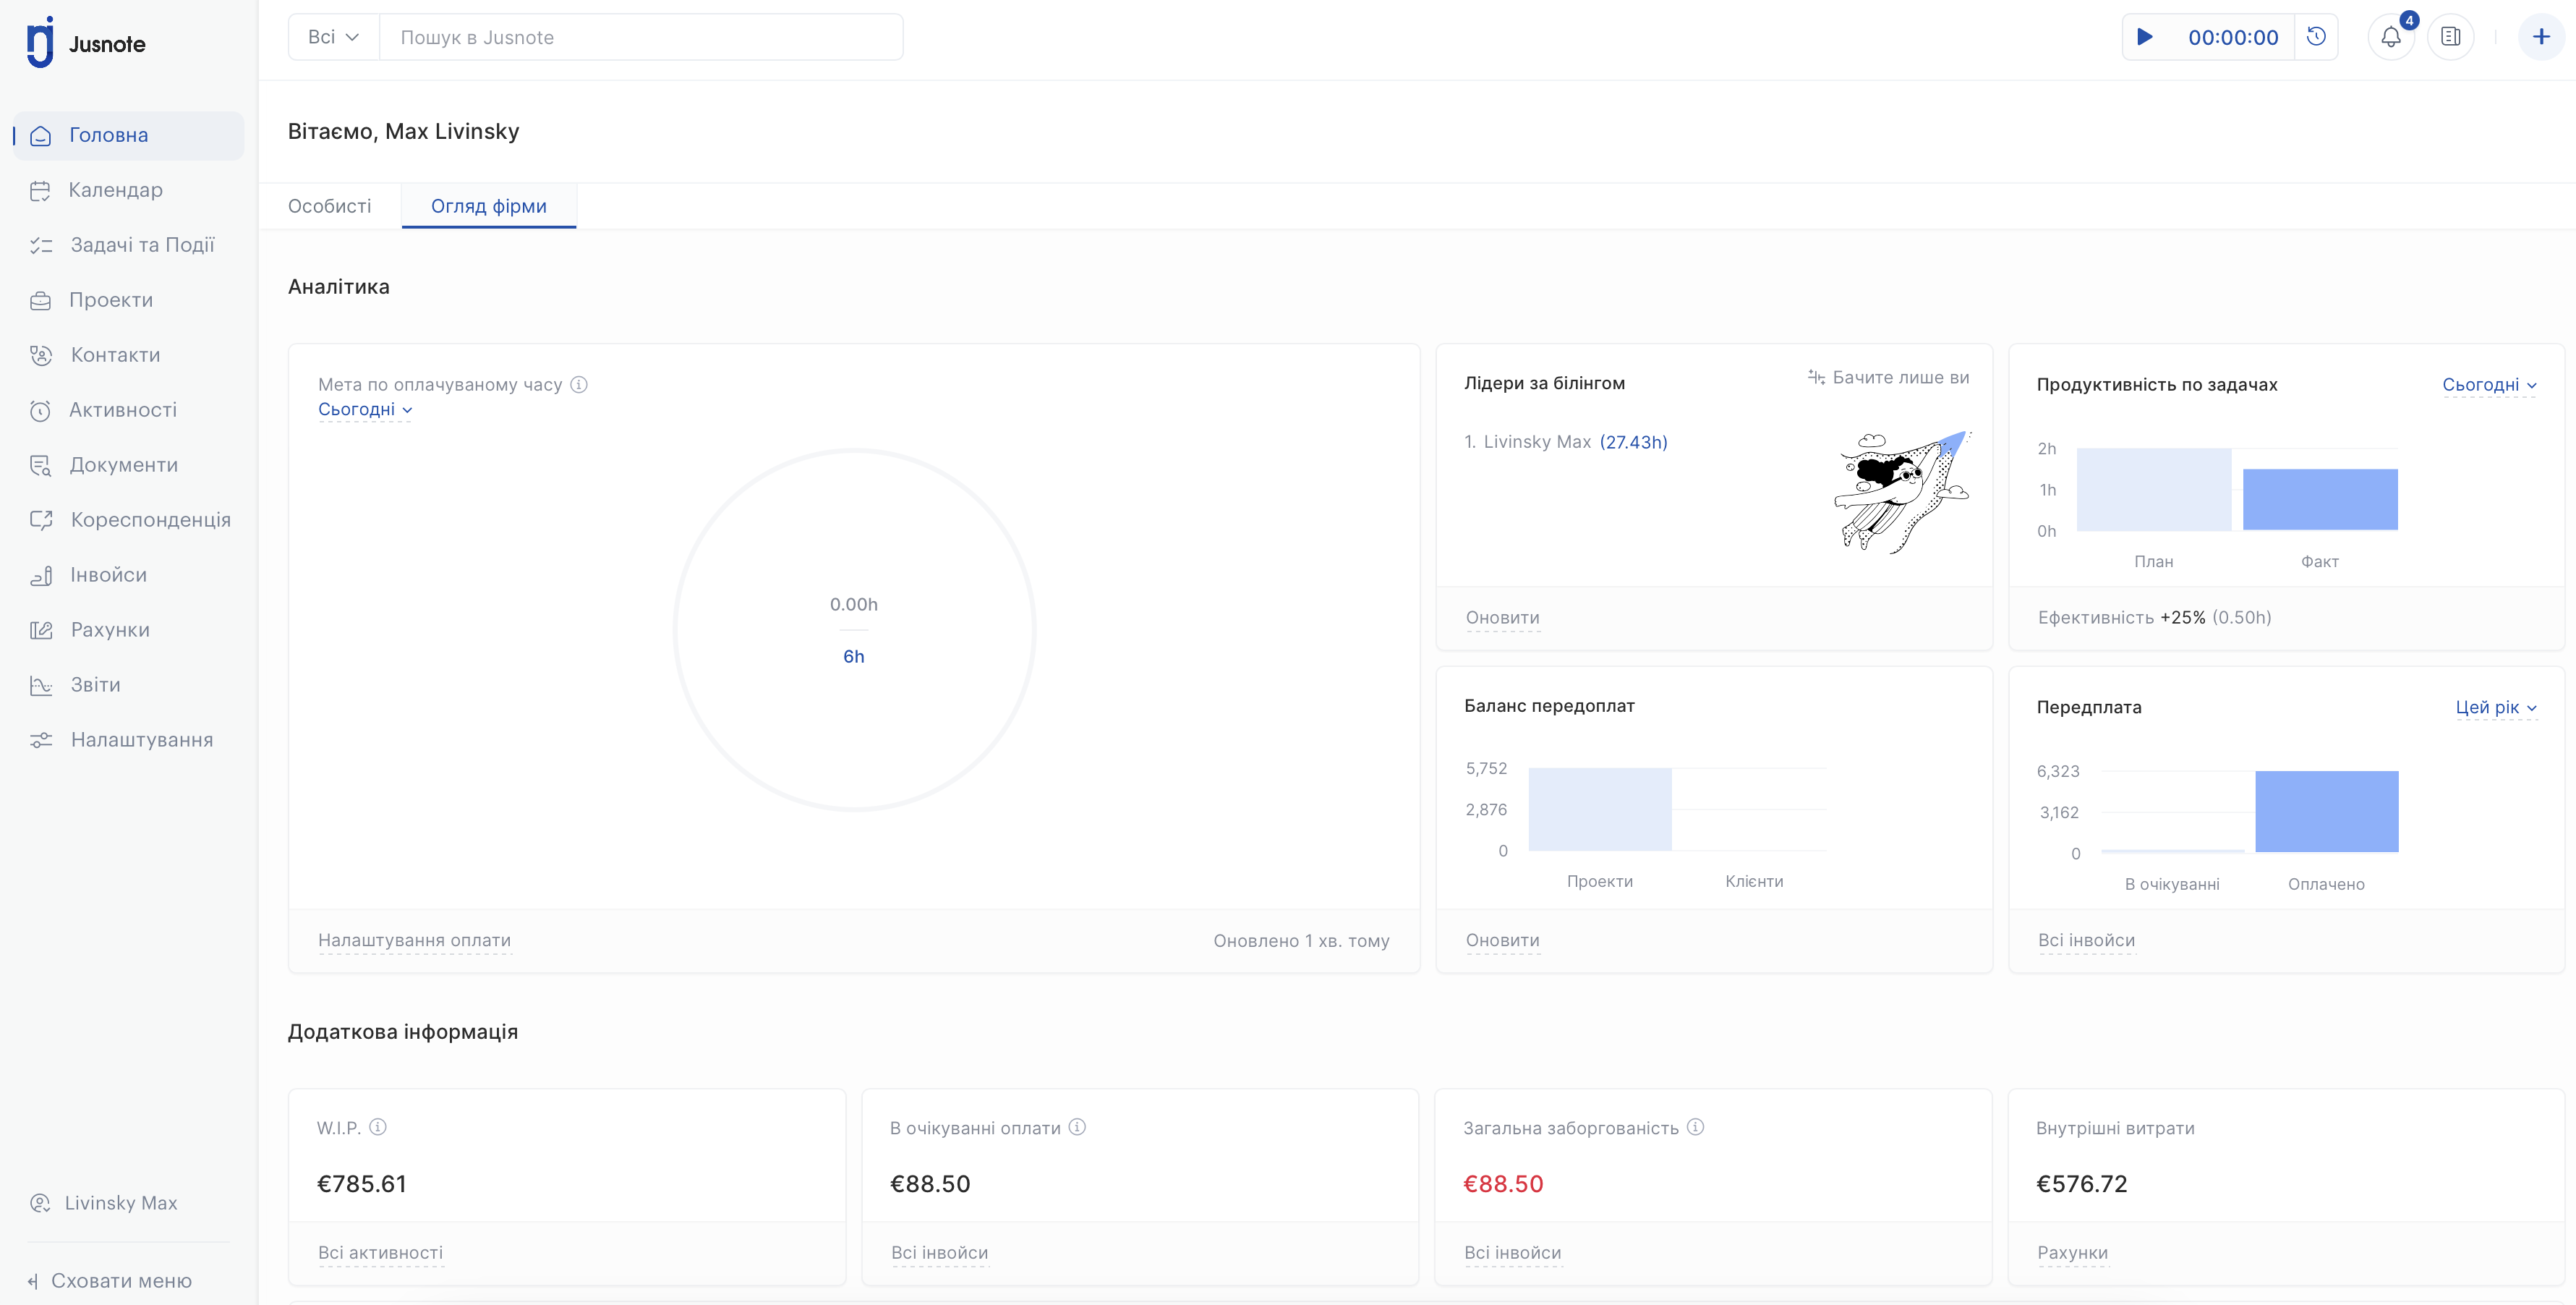The image size is (2576, 1305).
Task: Open the side panel notes icon
Action: coord(2451,37)
